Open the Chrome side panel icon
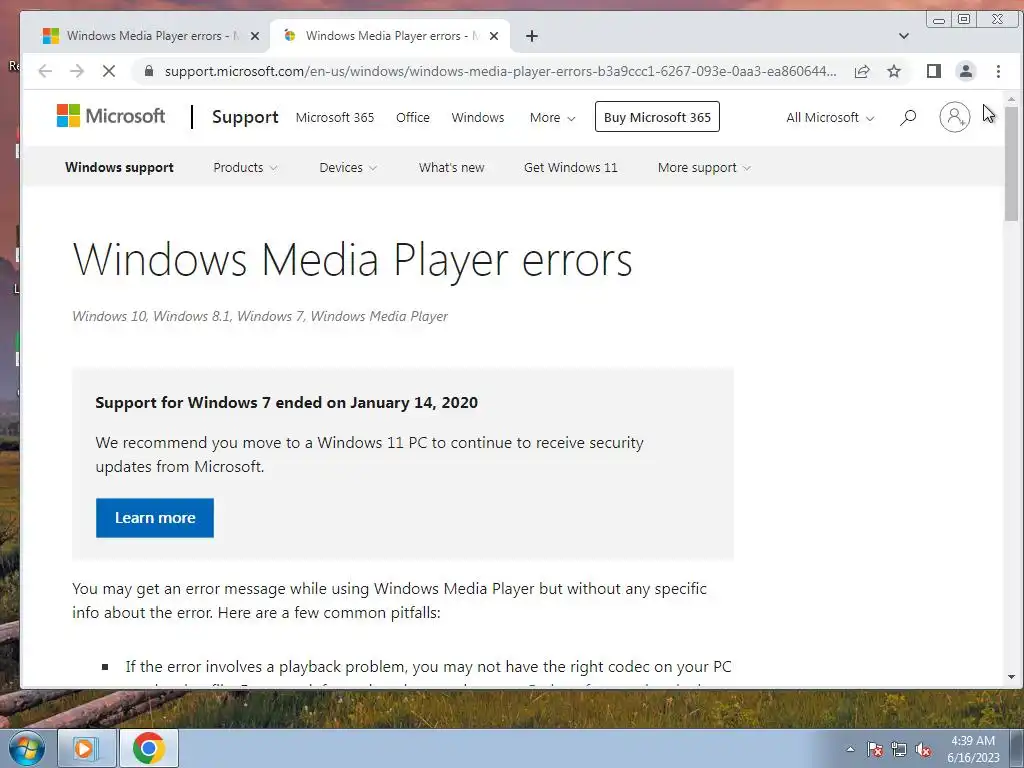Screen dimensions: 1024x768 [934, 71]
